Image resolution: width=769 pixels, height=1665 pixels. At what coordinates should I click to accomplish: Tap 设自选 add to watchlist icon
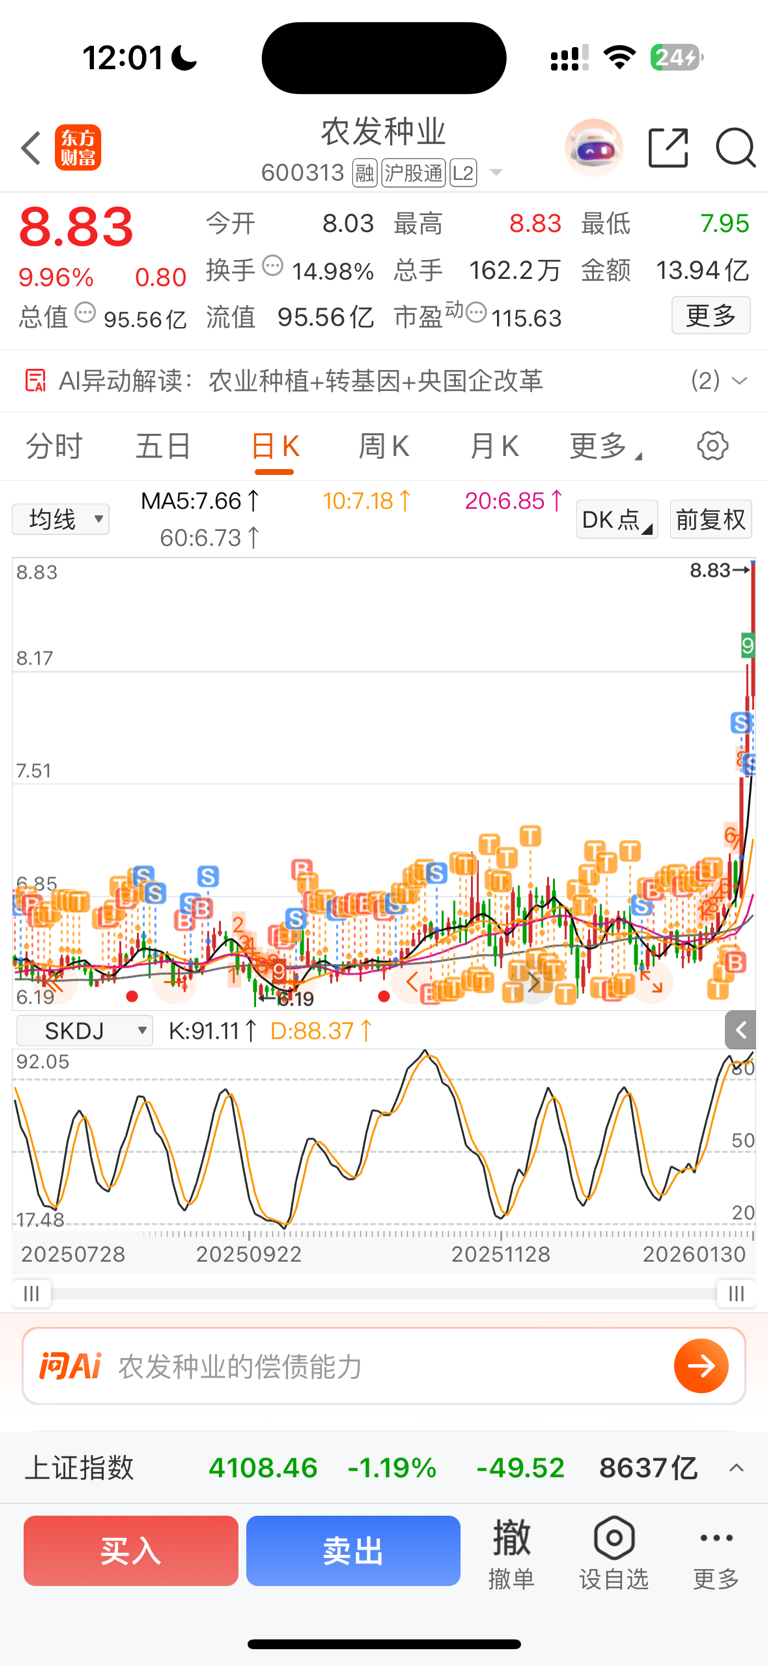pos(614,1553)
